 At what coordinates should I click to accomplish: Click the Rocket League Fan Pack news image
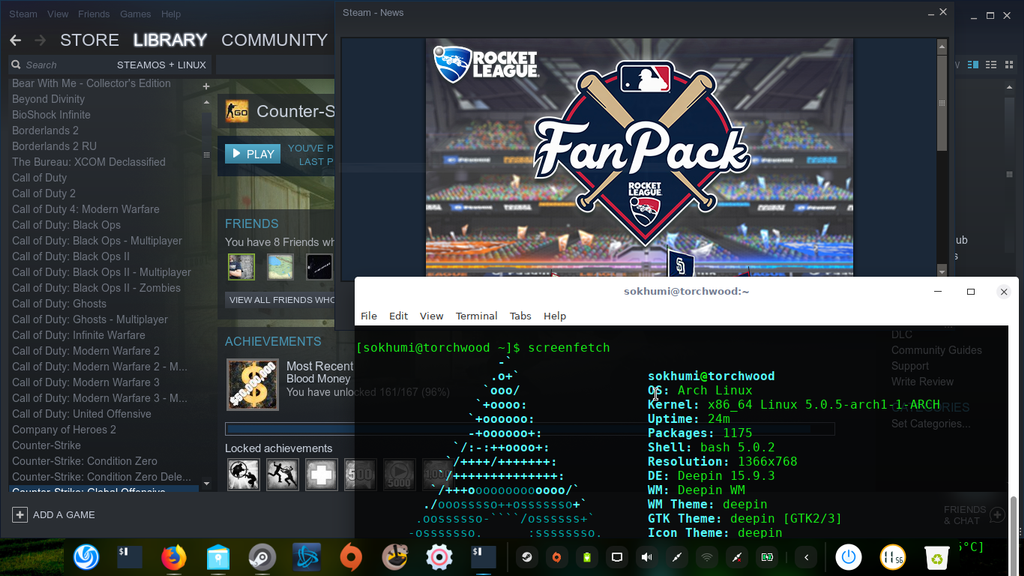(639, 157)
